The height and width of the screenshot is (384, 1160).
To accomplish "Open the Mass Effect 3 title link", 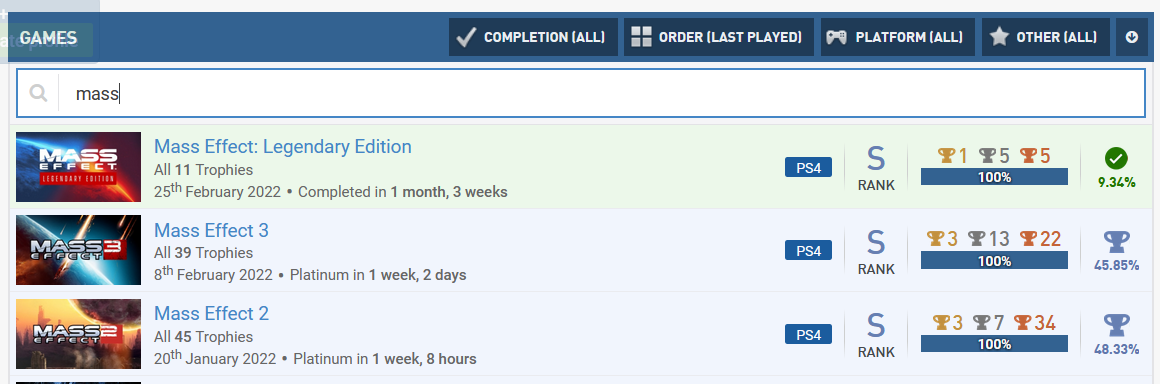I will (211, 230).
